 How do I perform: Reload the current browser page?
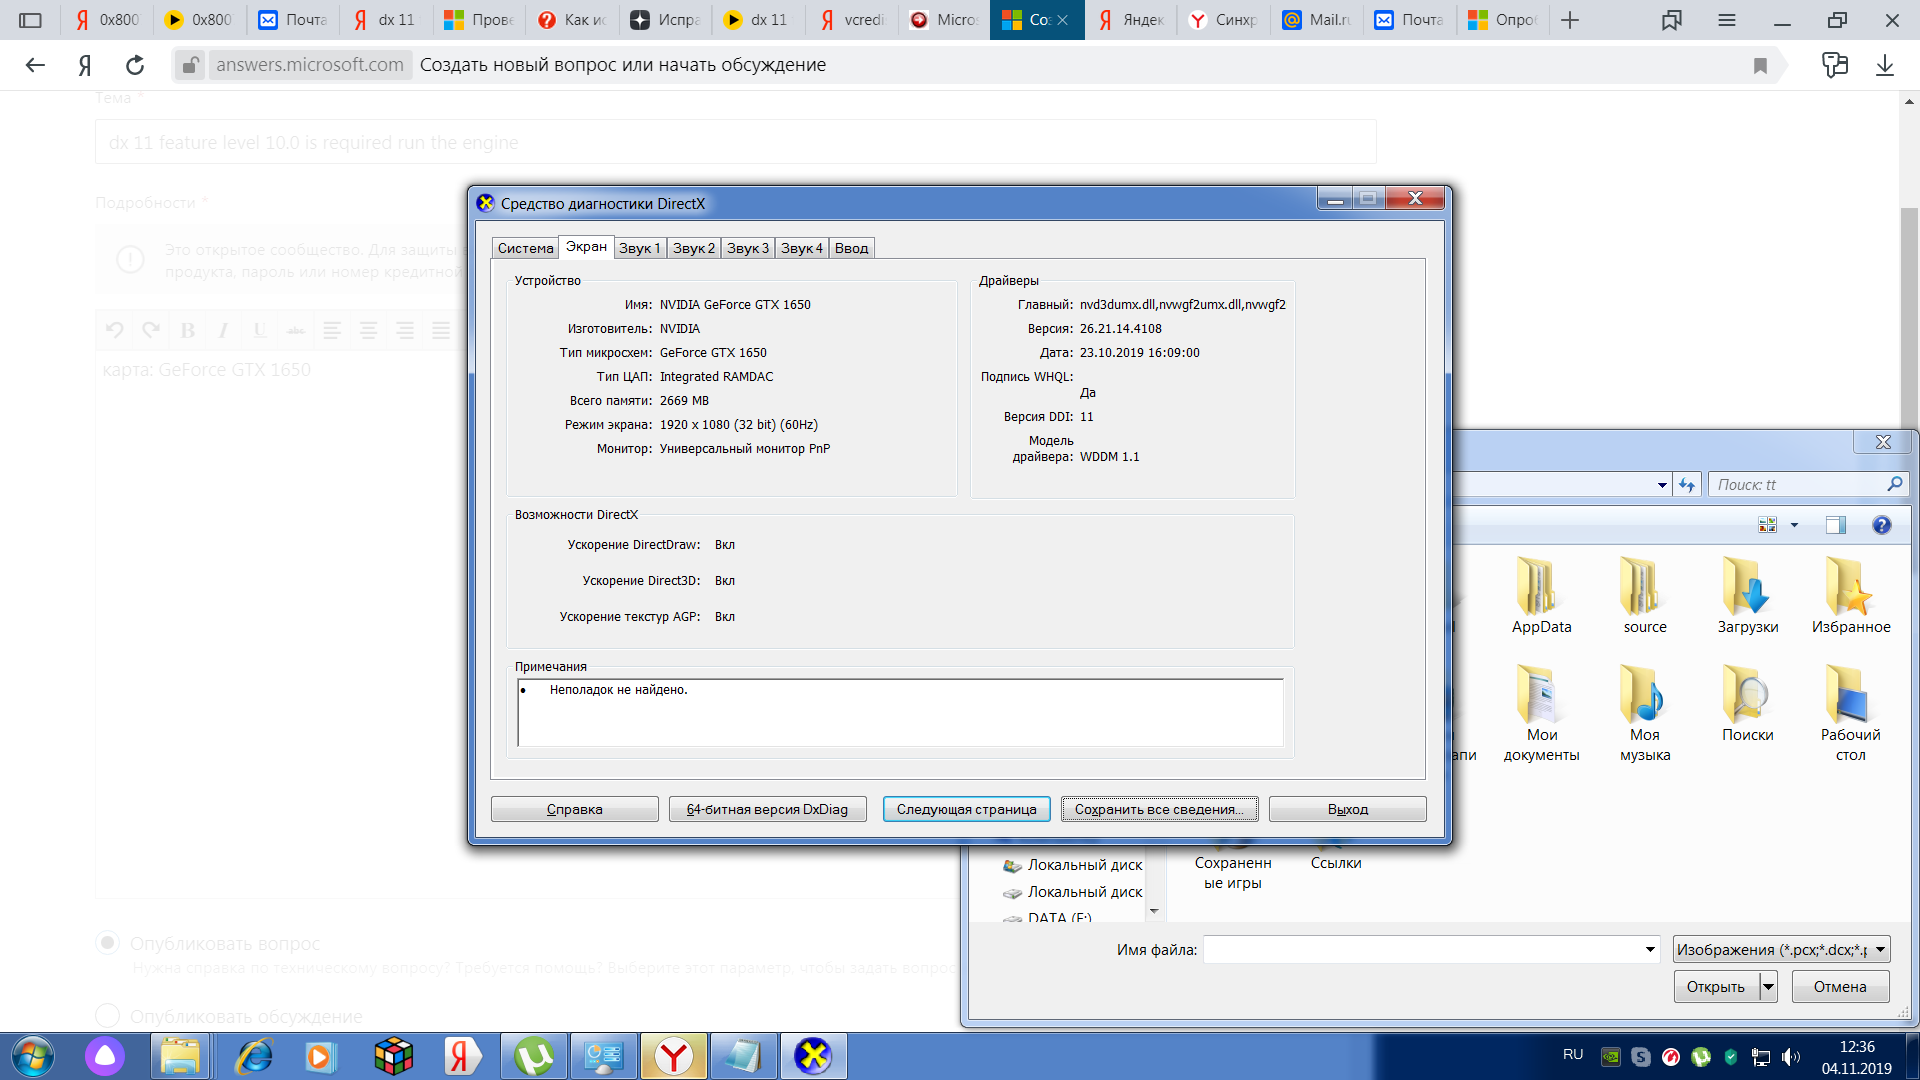tap(135, 65)
